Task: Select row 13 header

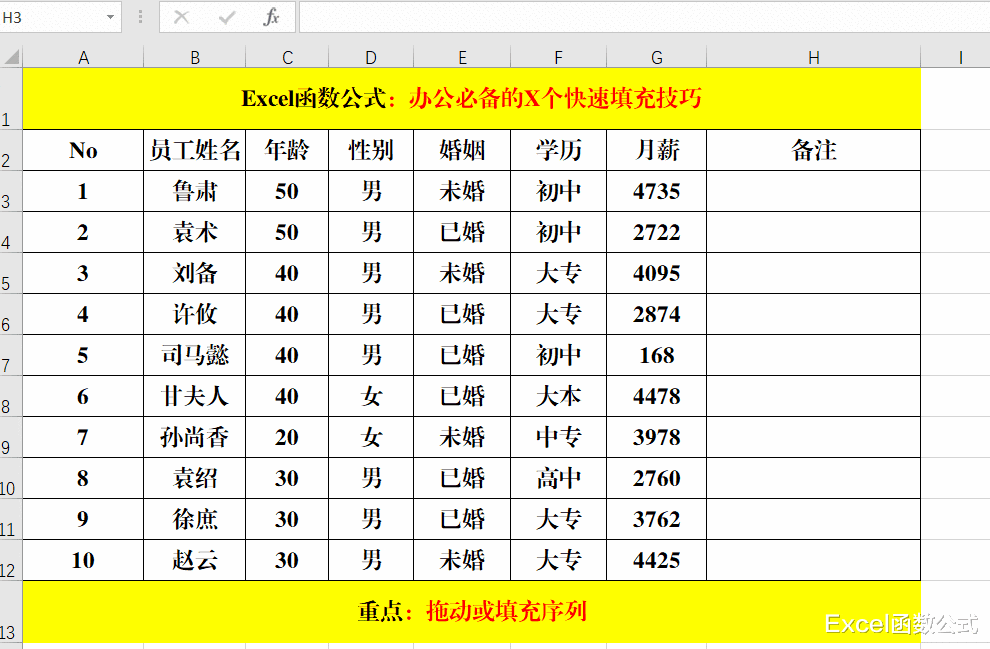Action: pos(11,612)
